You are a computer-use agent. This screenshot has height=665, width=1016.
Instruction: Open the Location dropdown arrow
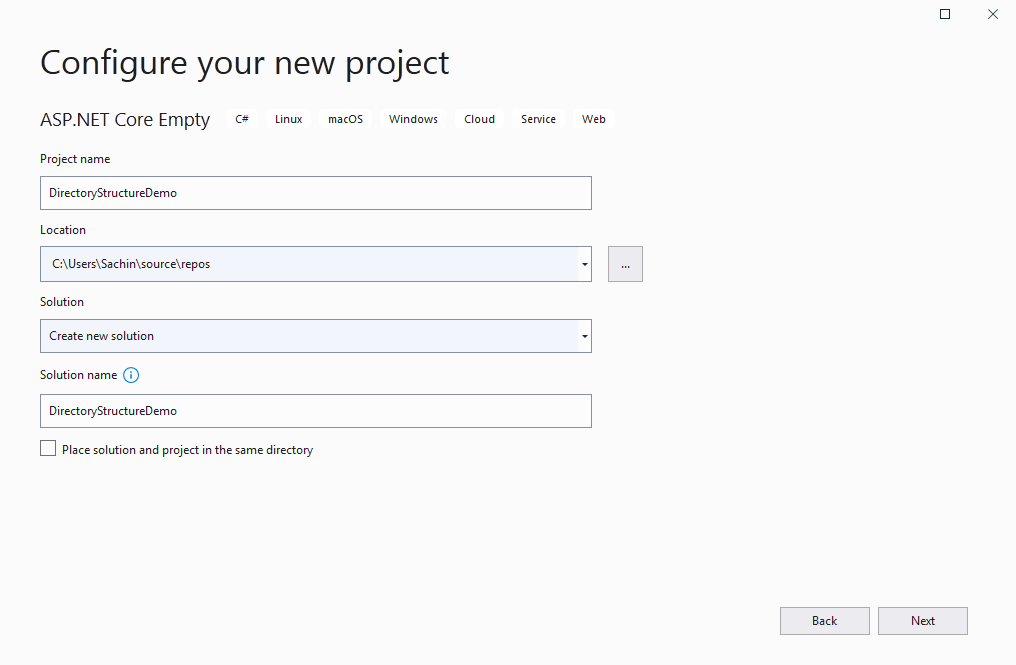584,264
